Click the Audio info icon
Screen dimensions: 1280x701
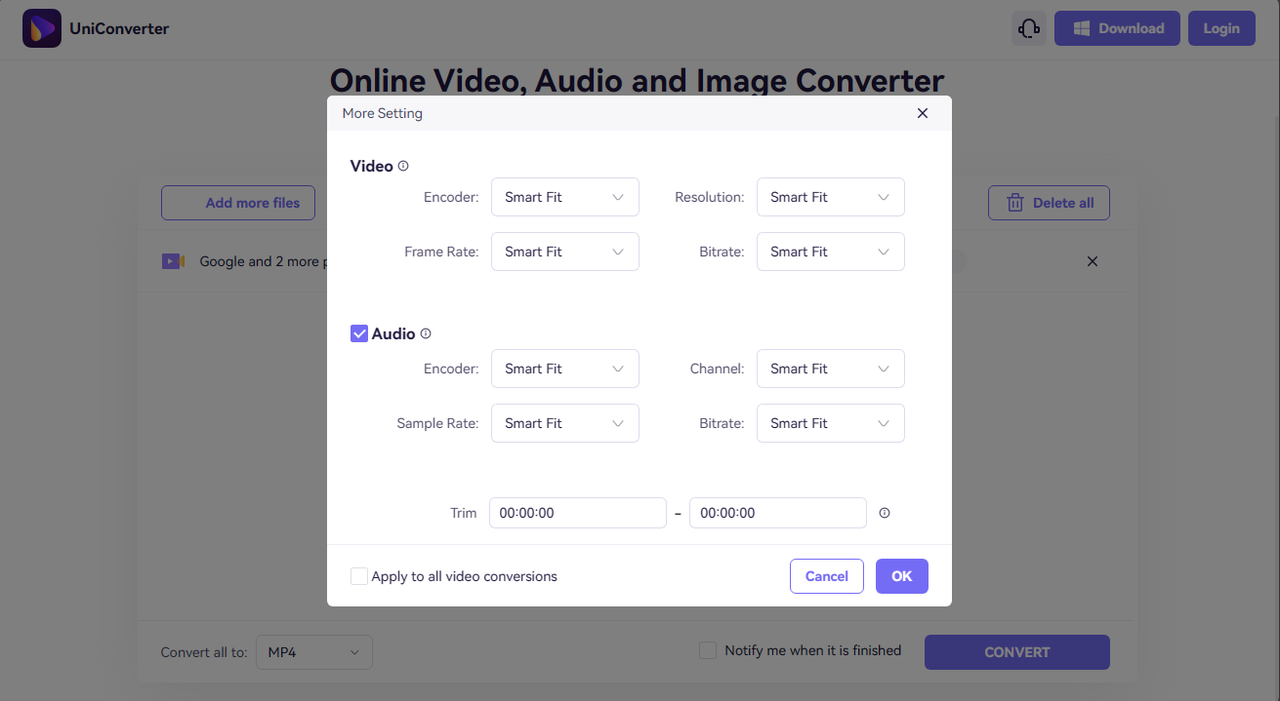click(425, 334)
